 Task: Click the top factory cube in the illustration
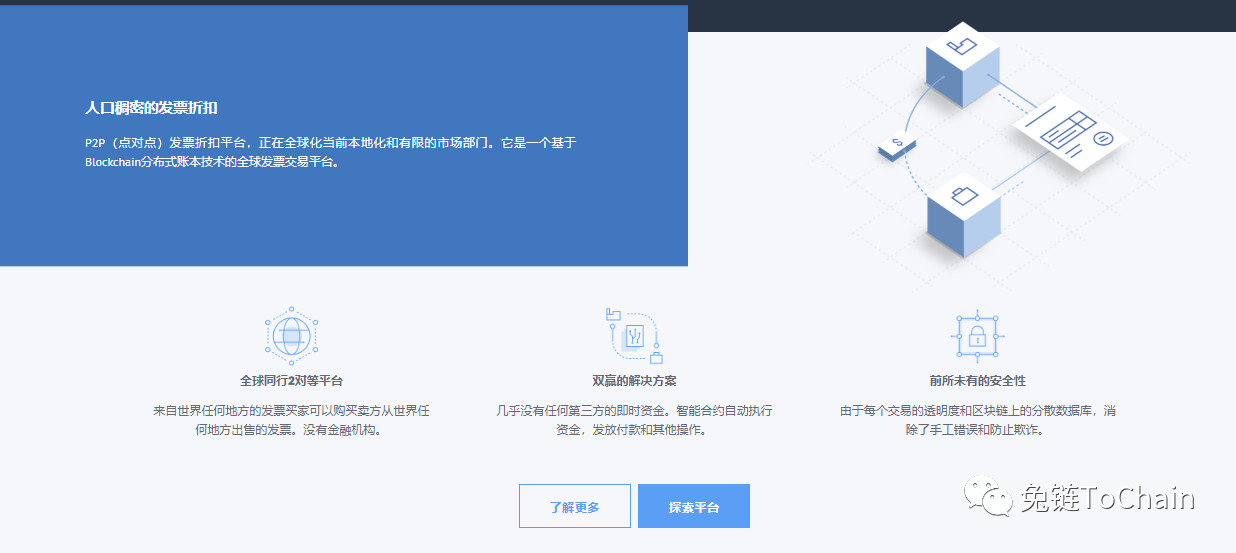pos(963,63)
